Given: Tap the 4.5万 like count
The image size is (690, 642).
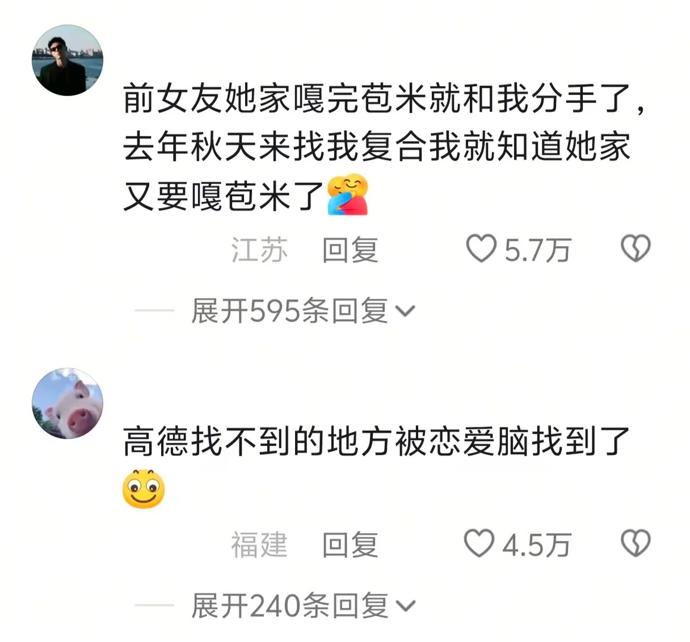Looking at the screenshot, I should click(536, 545).
